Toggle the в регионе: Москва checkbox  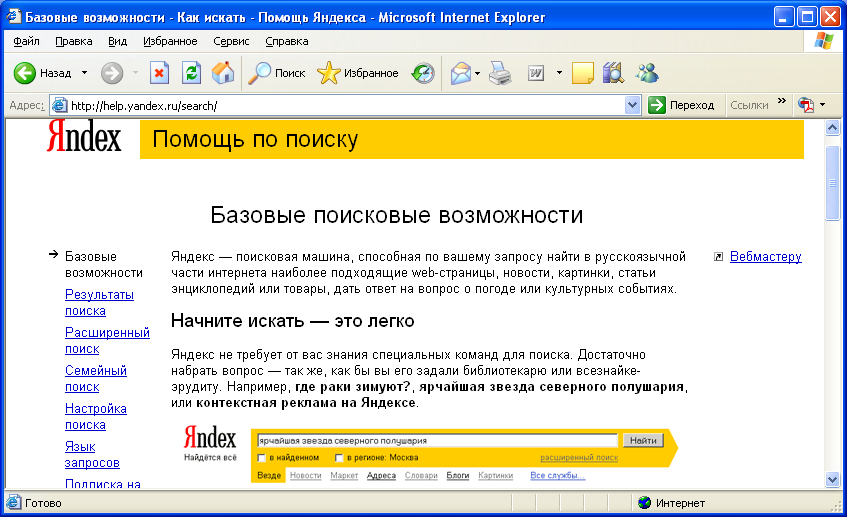339,458
